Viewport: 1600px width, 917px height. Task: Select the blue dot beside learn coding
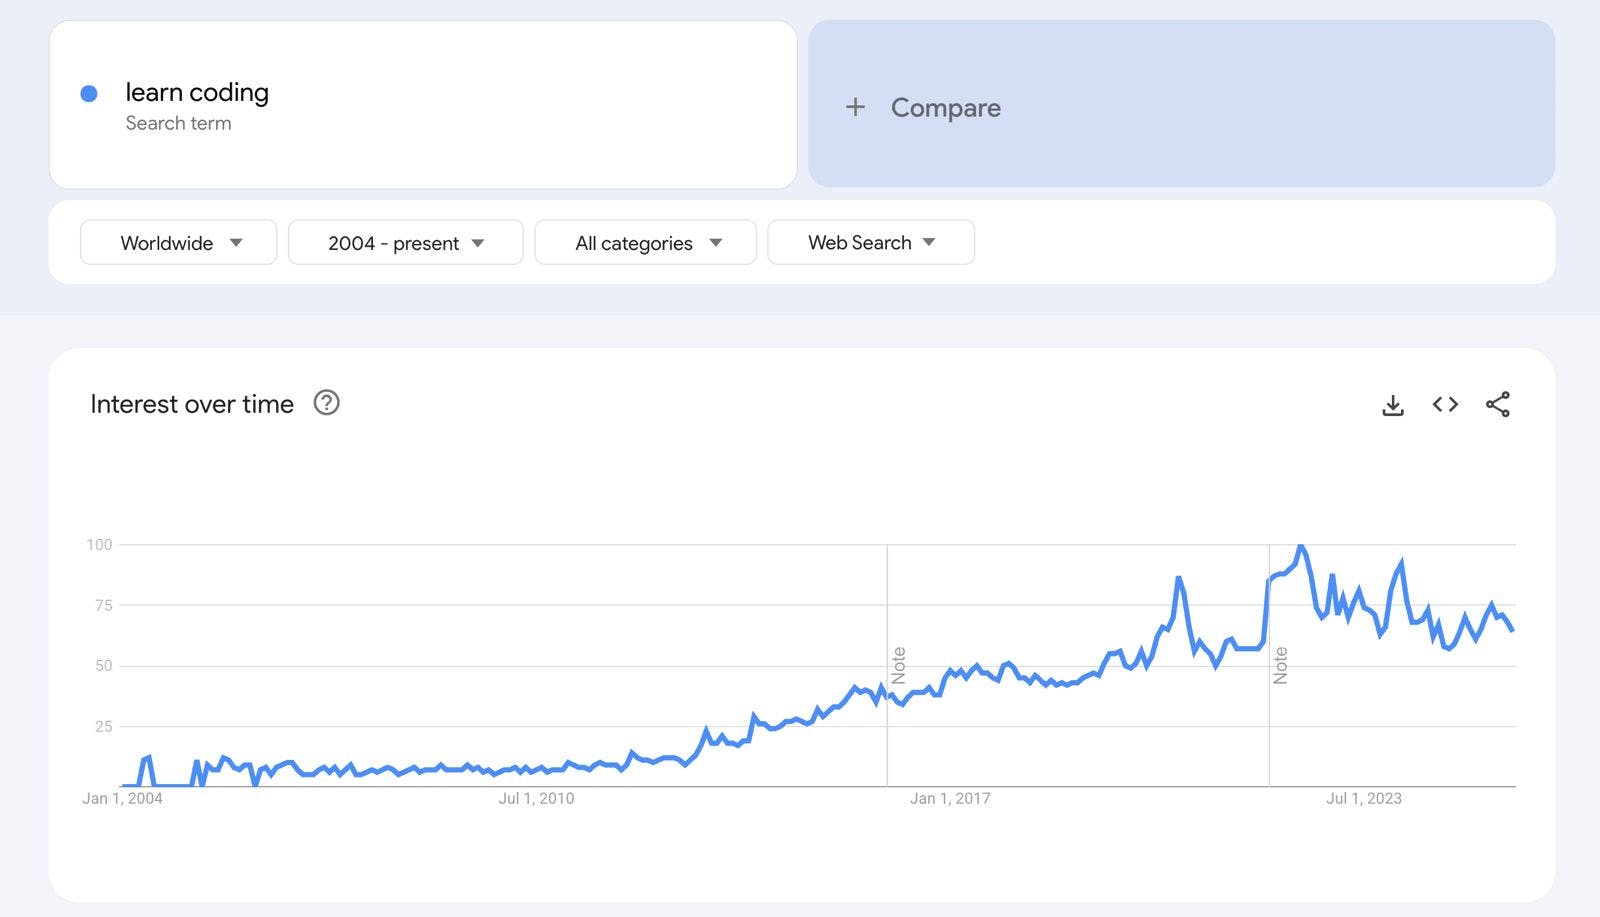click(90, 92)
